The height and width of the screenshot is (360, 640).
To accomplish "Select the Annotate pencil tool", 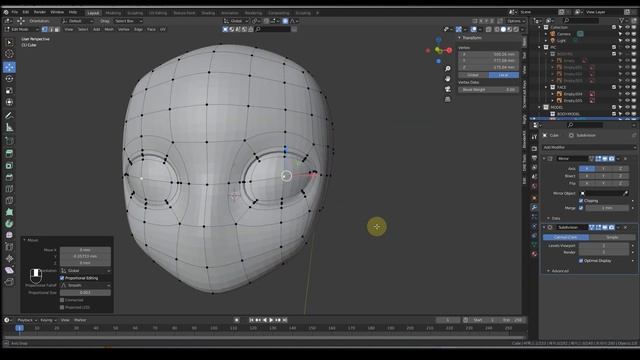I will 9,116.
